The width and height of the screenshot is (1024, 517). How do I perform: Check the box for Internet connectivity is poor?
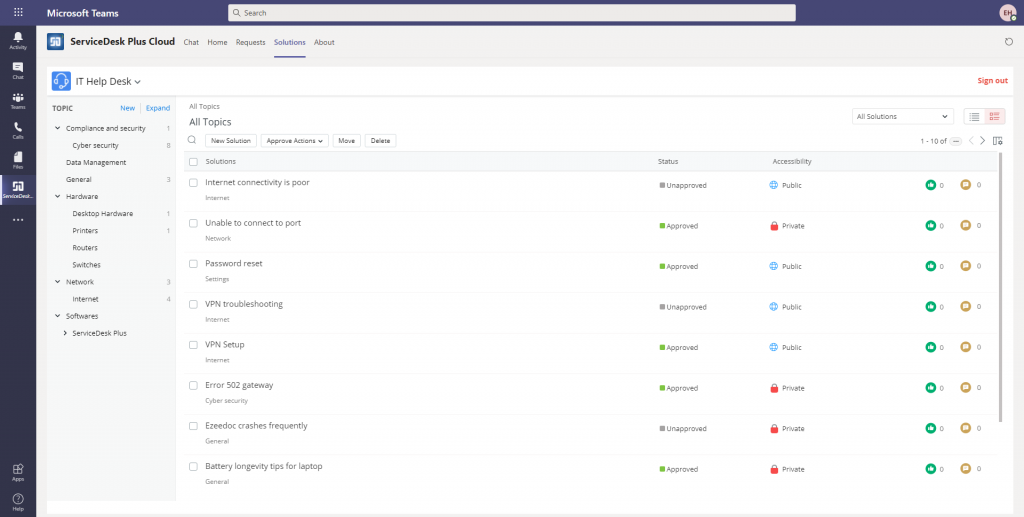(x=193, y=183)
